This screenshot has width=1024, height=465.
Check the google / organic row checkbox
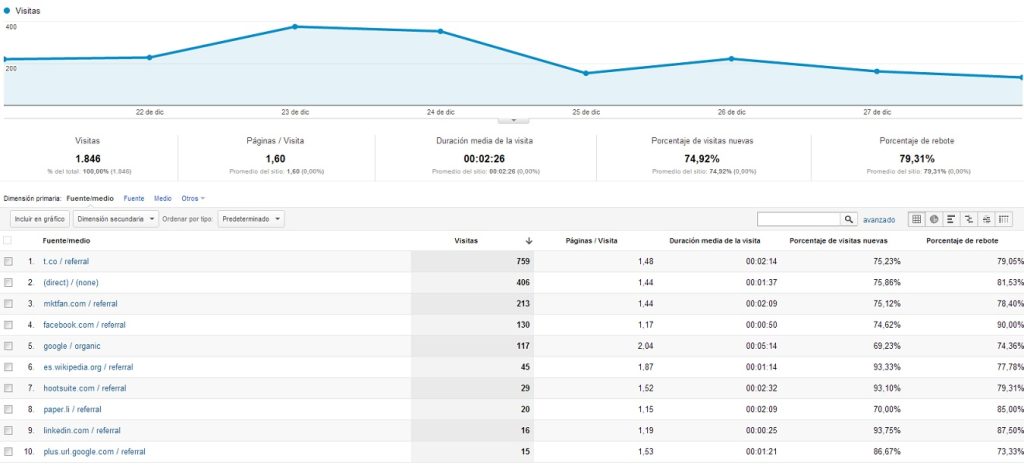click(x=8, y=346)
